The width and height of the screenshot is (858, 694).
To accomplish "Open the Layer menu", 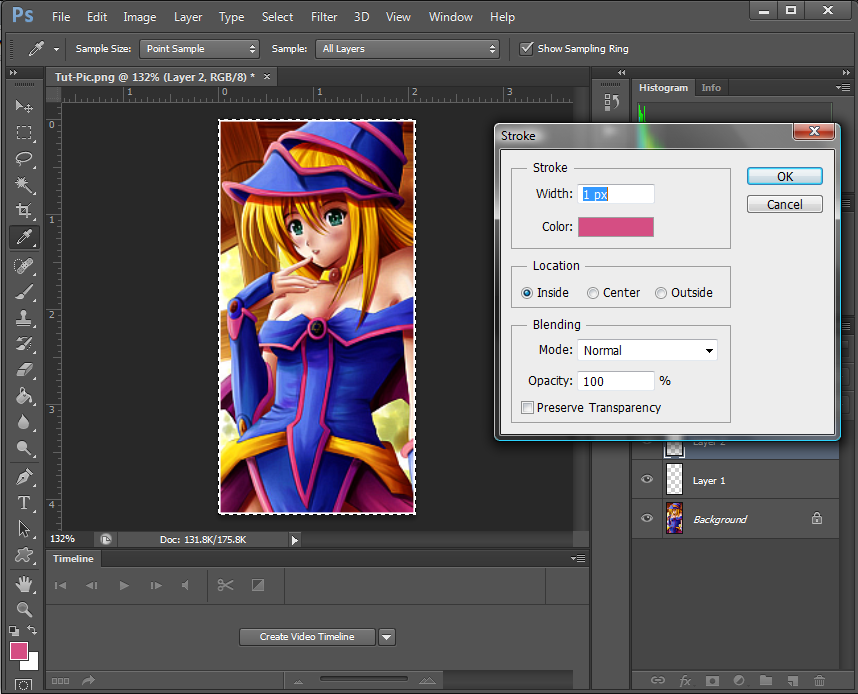I will 188,17.
